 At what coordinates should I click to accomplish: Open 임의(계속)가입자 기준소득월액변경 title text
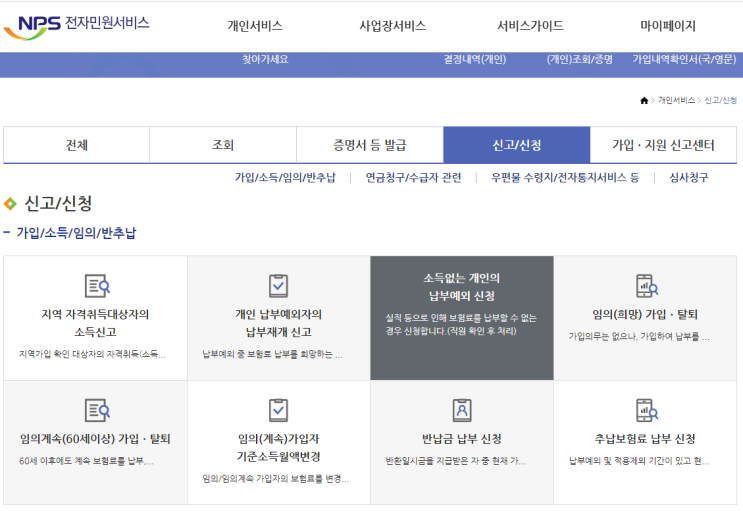pos(279,447)
